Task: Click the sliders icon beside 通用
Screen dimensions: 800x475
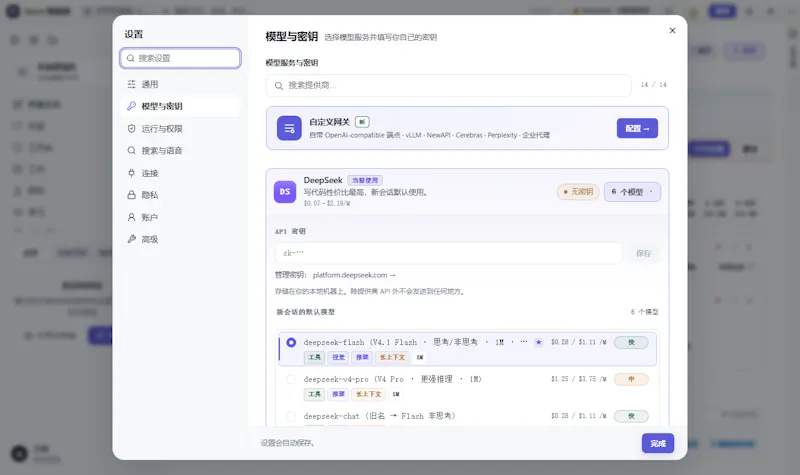Action: [132, 84]
